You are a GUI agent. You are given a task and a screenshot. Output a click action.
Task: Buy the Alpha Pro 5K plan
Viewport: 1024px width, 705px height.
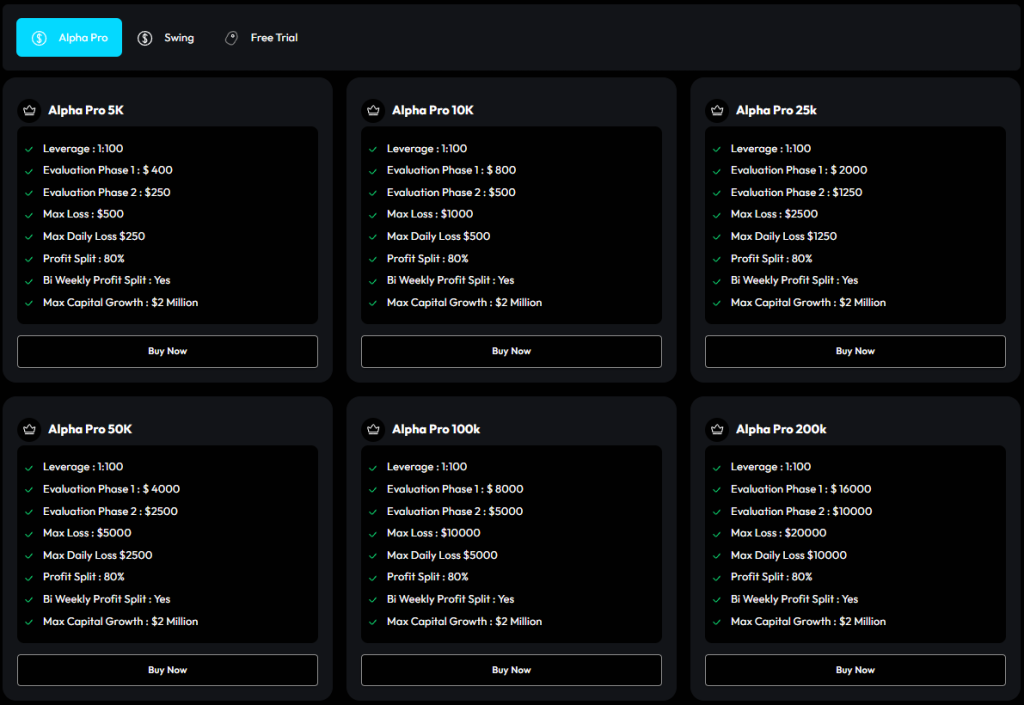(167, 351)
